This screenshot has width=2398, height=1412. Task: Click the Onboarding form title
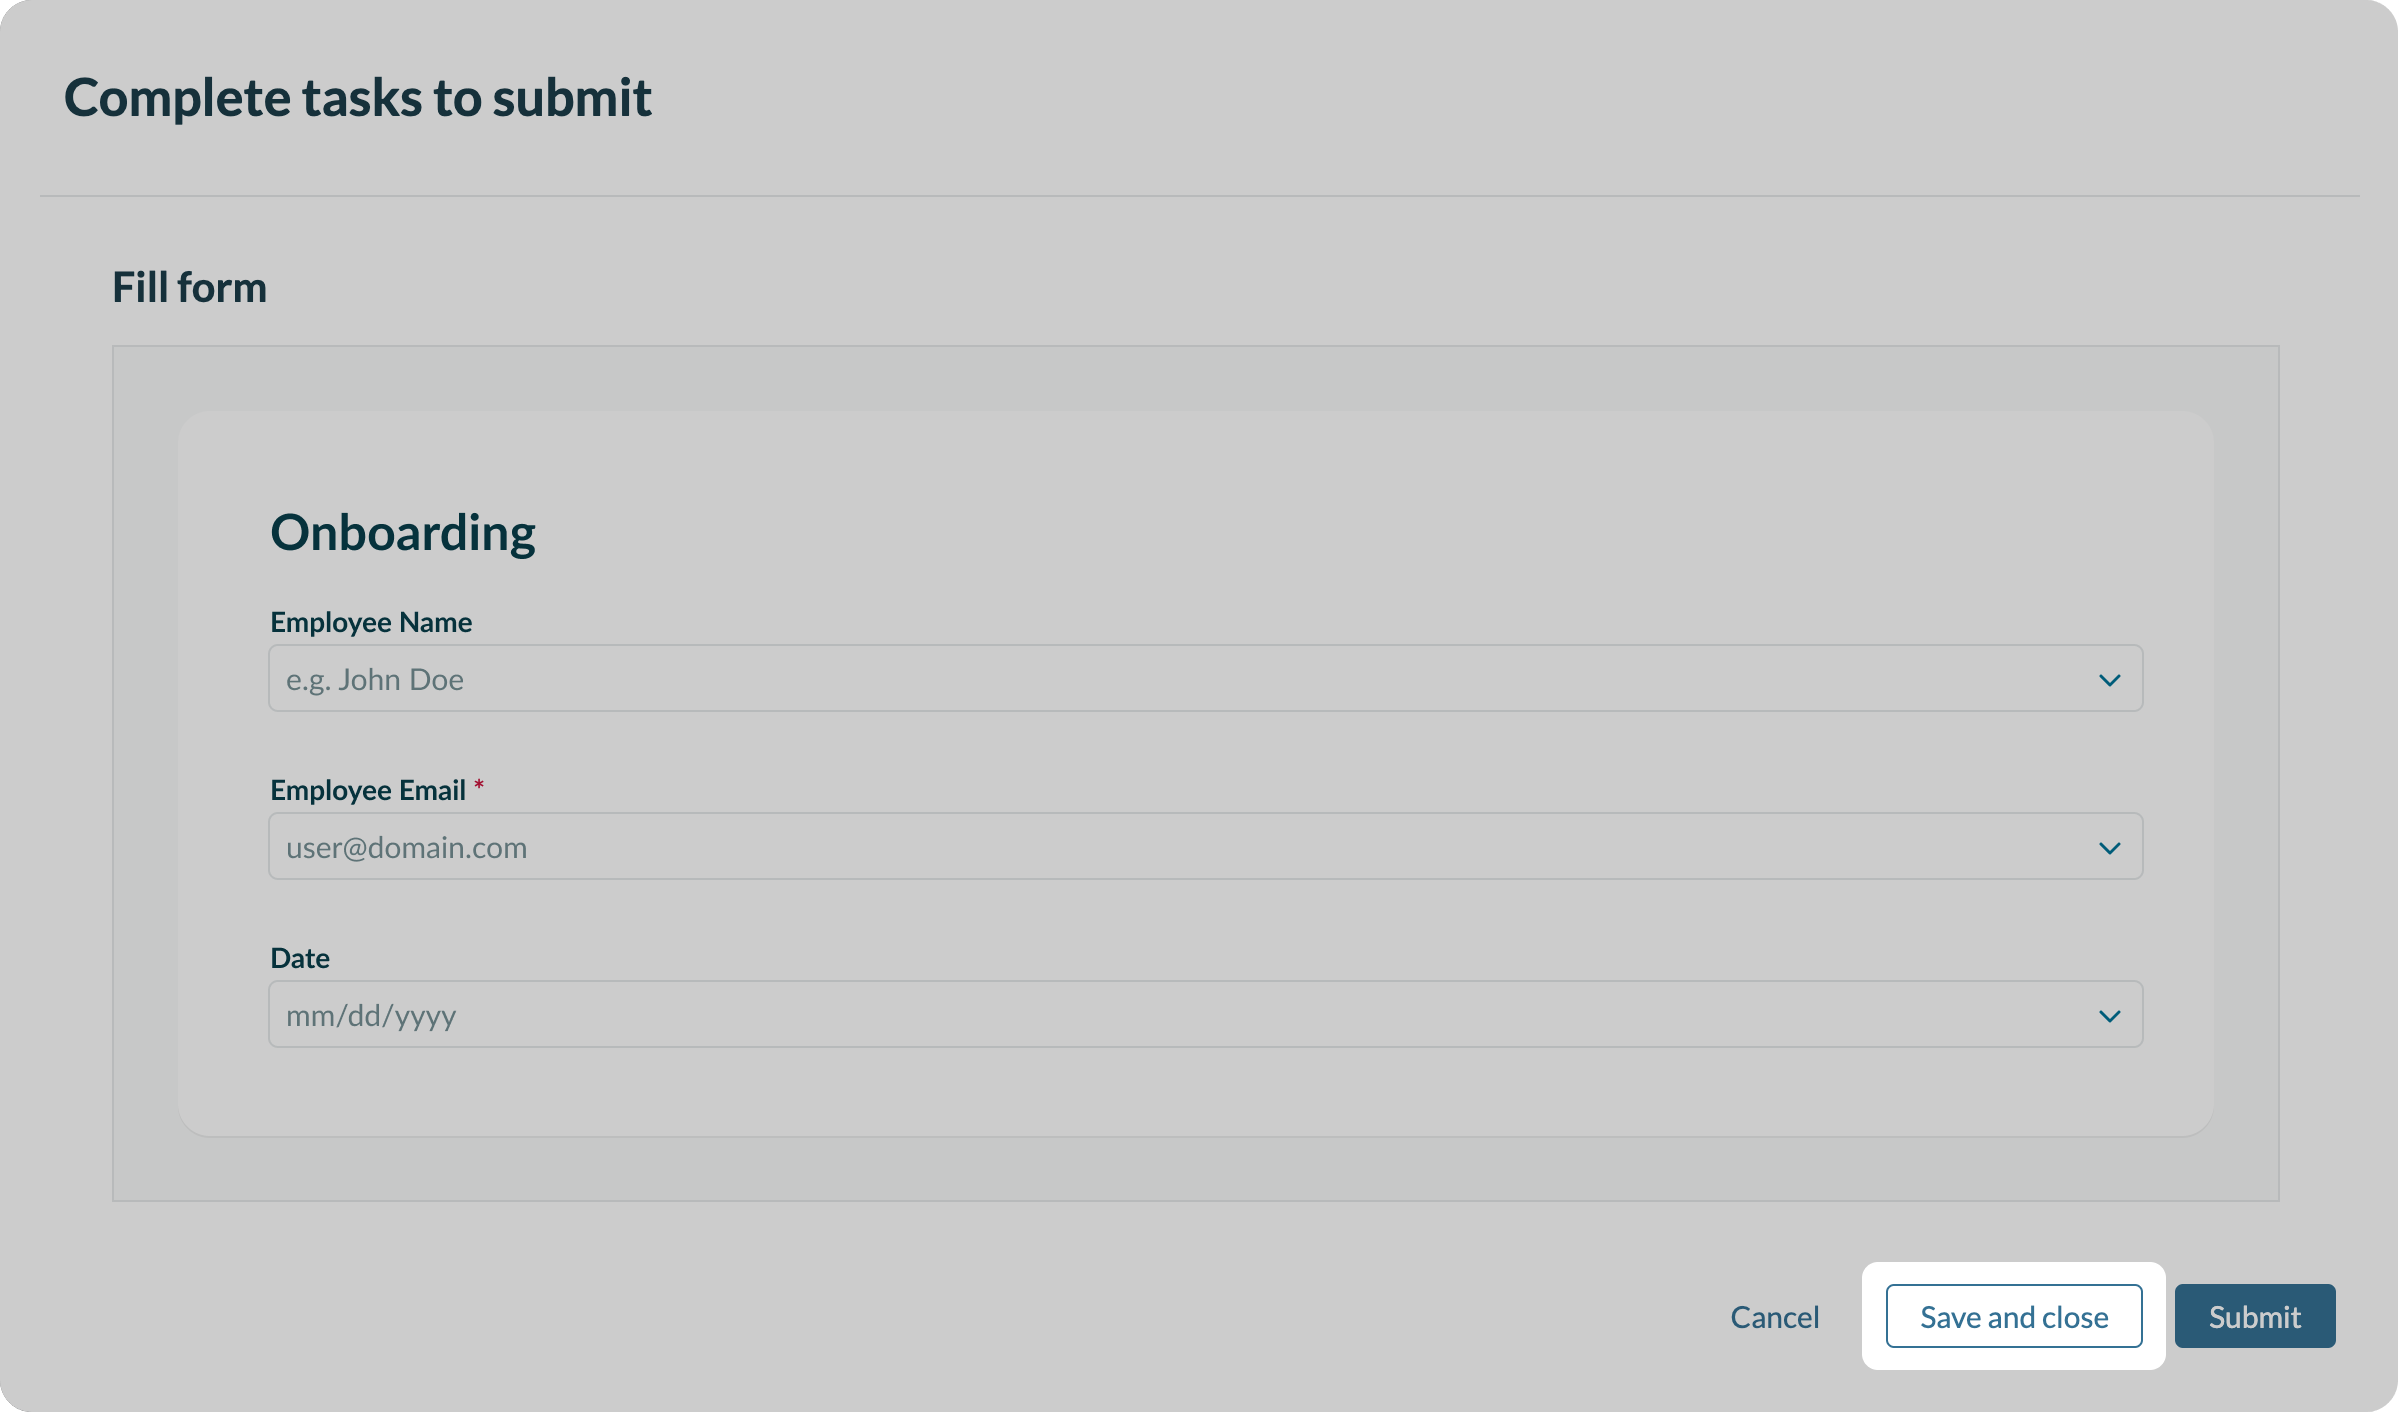point(403,532)
